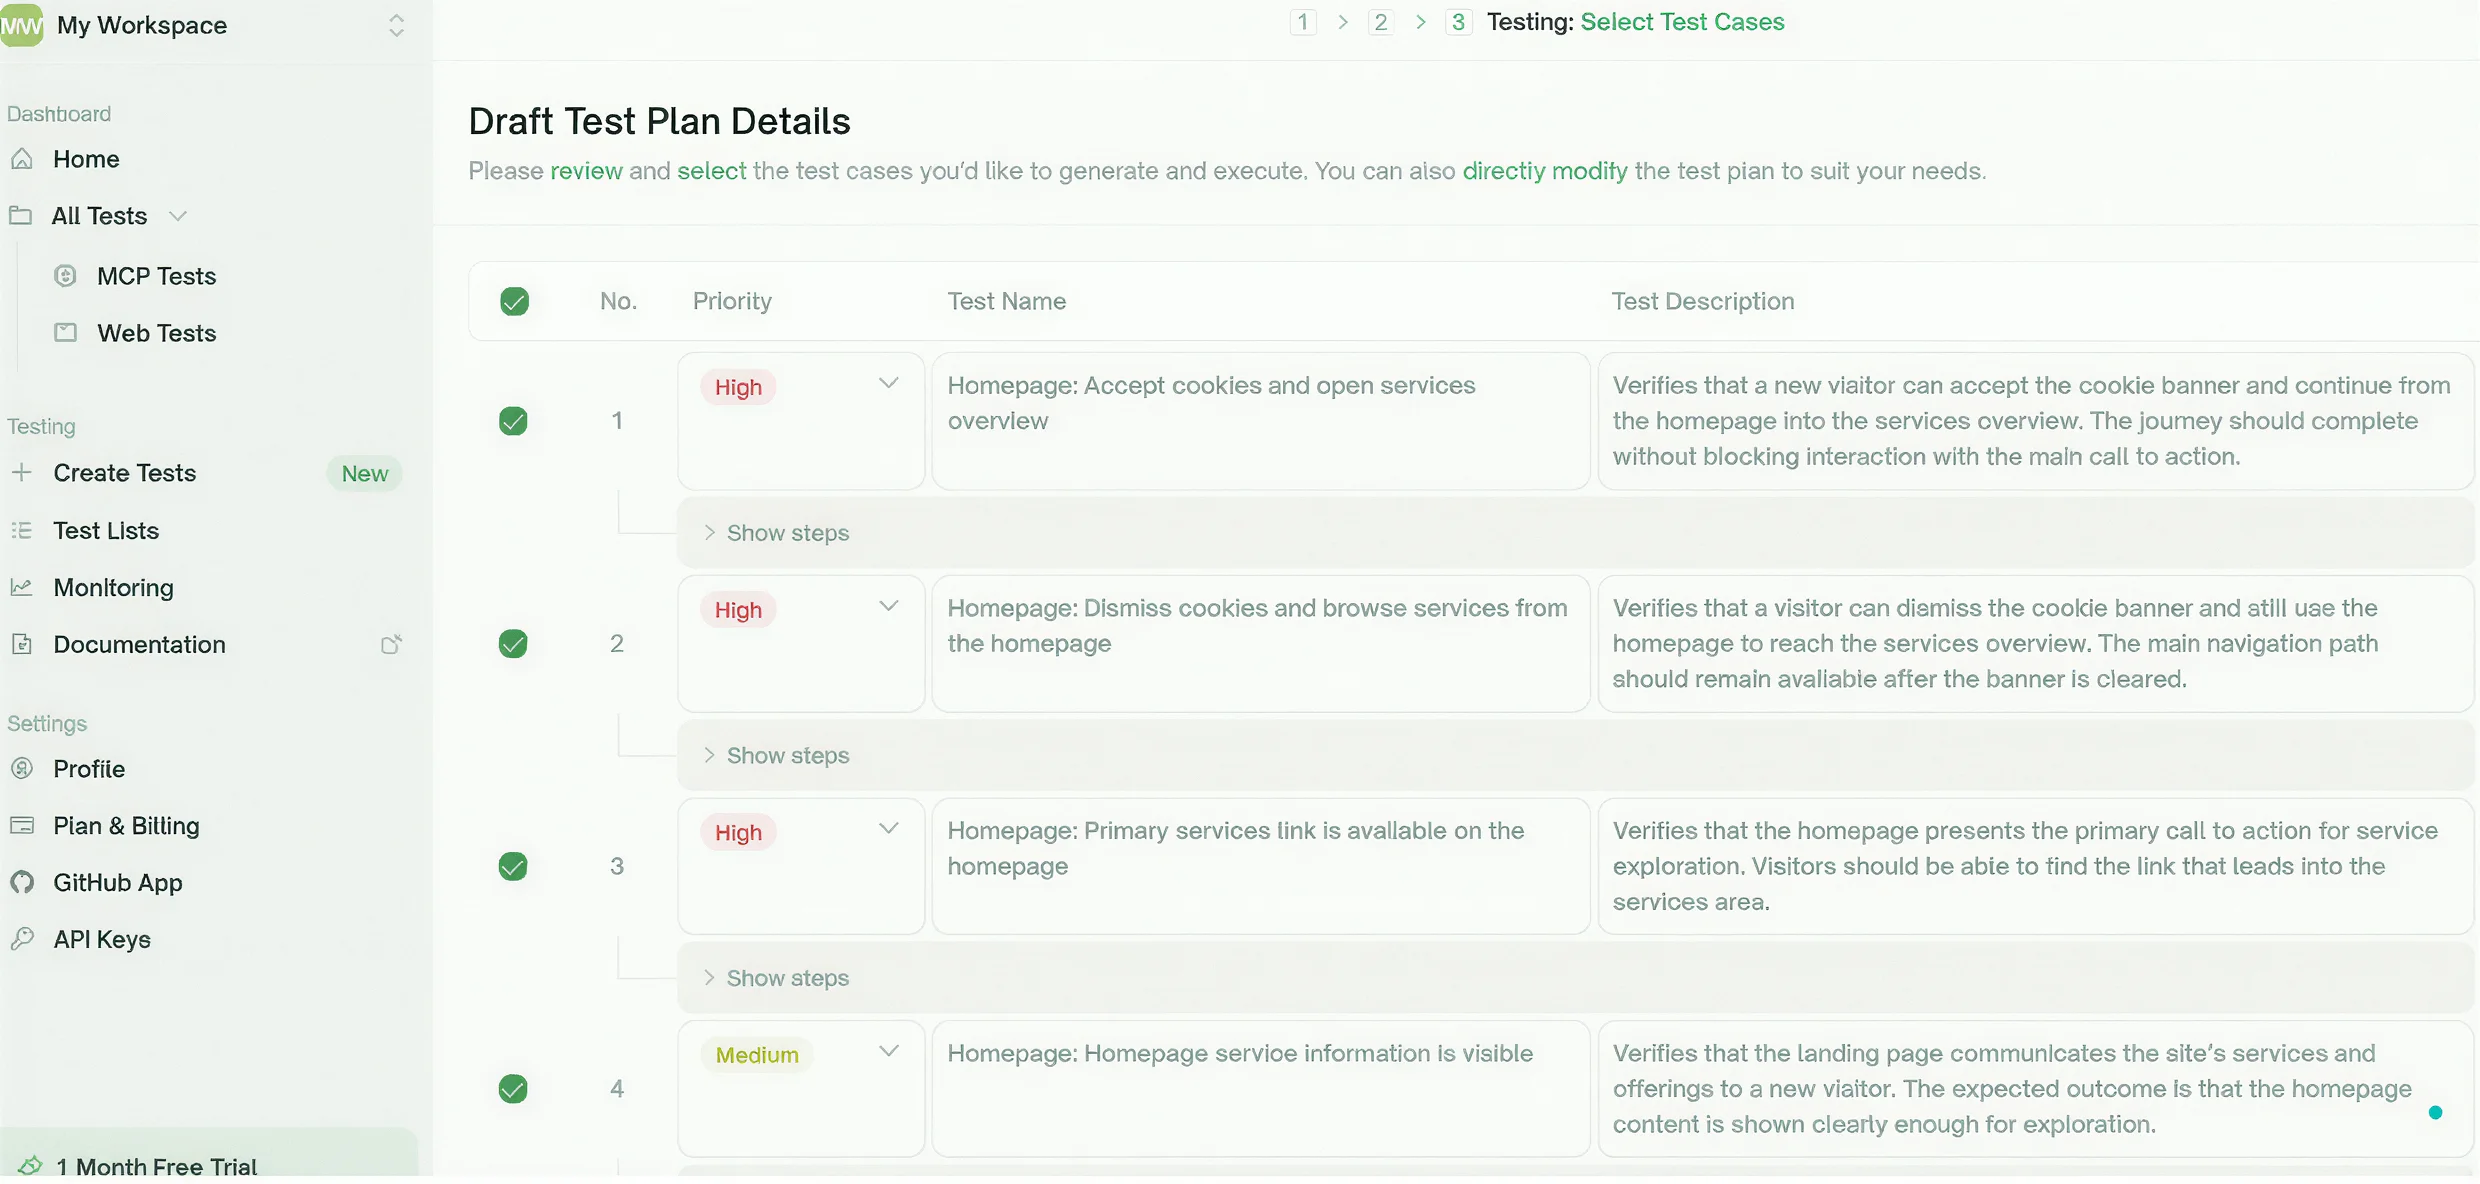Click the teal status dot indicator

point(2435,1112)
